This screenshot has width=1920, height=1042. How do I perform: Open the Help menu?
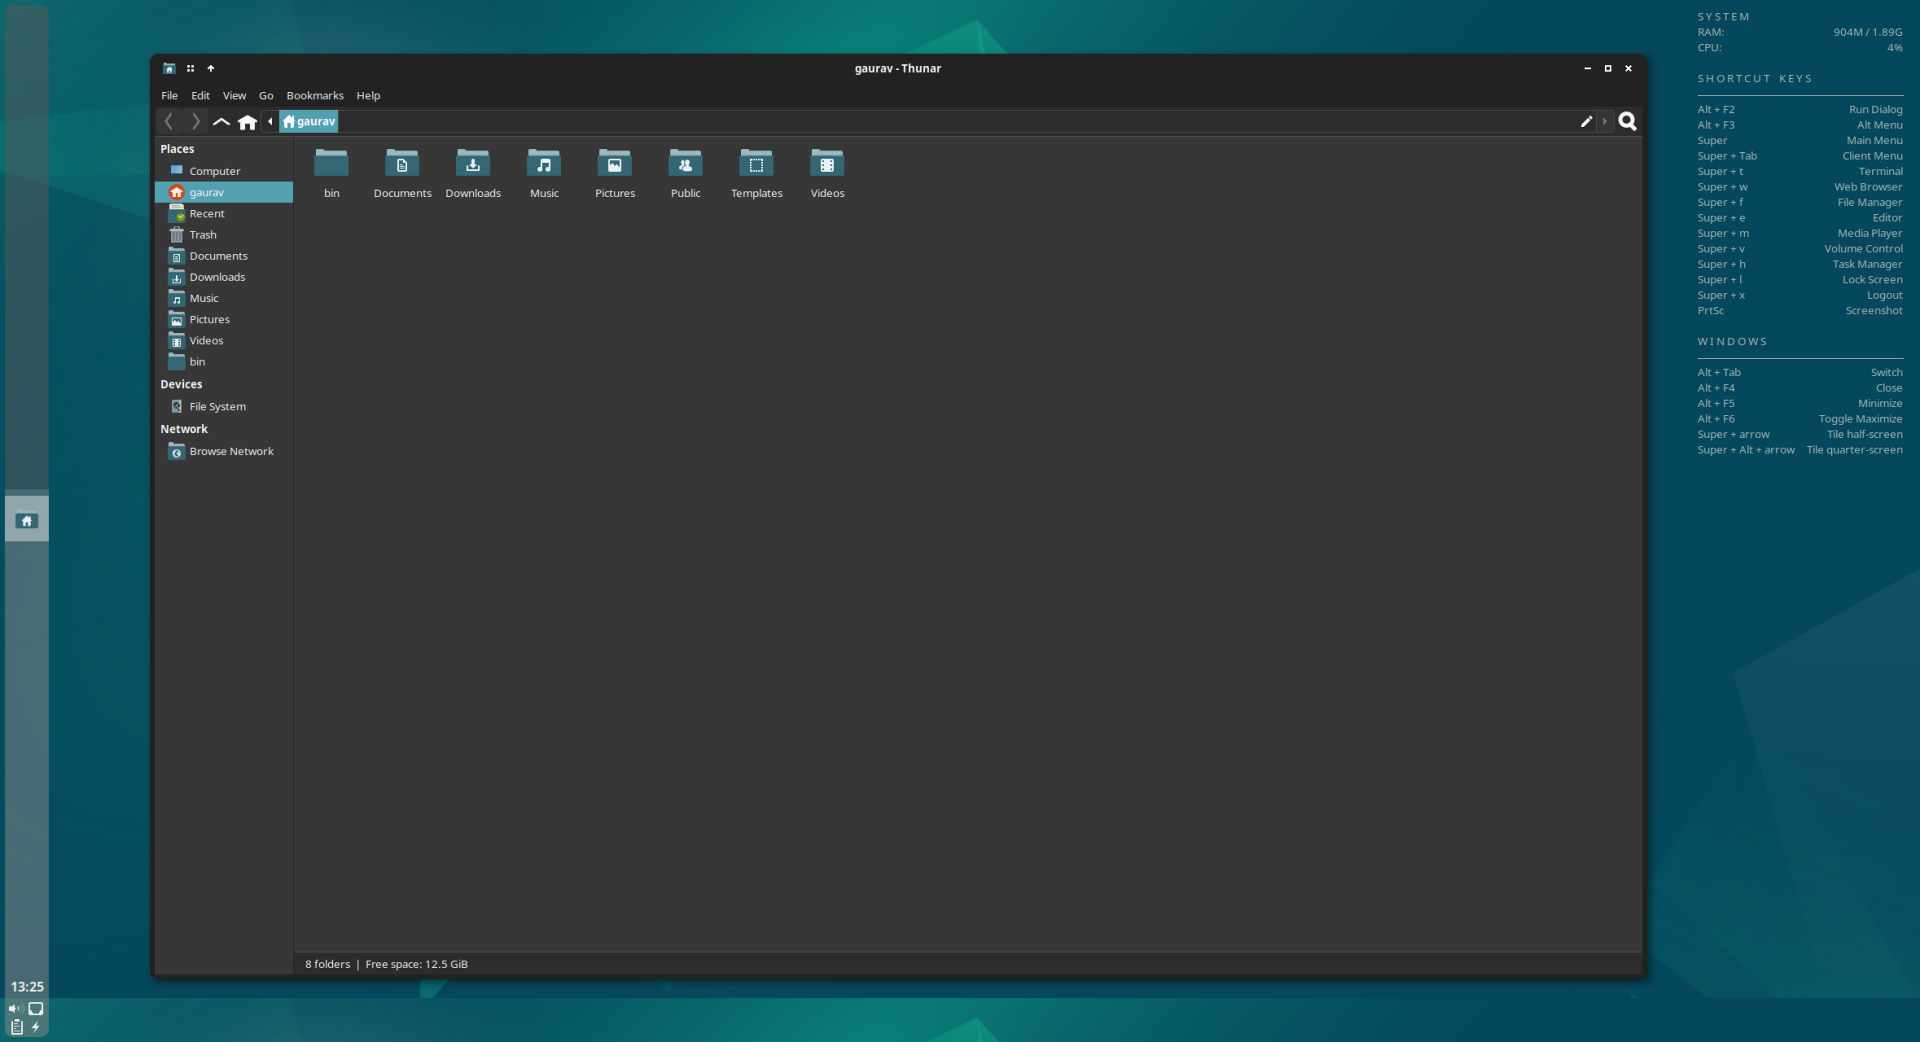368,95
